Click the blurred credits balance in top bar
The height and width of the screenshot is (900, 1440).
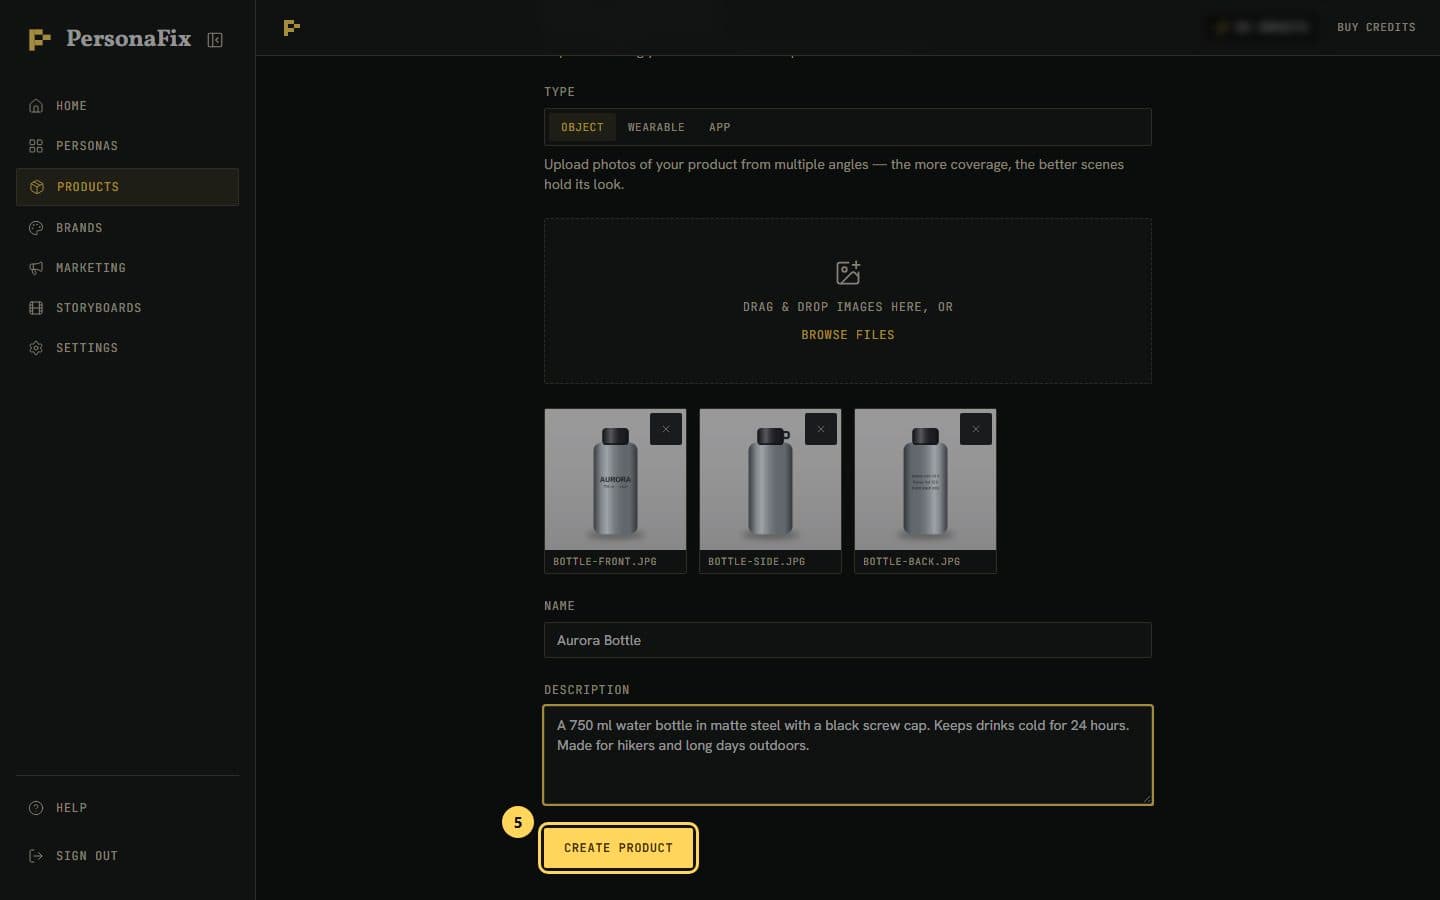pyautogui.click(x=1261, y=27)
